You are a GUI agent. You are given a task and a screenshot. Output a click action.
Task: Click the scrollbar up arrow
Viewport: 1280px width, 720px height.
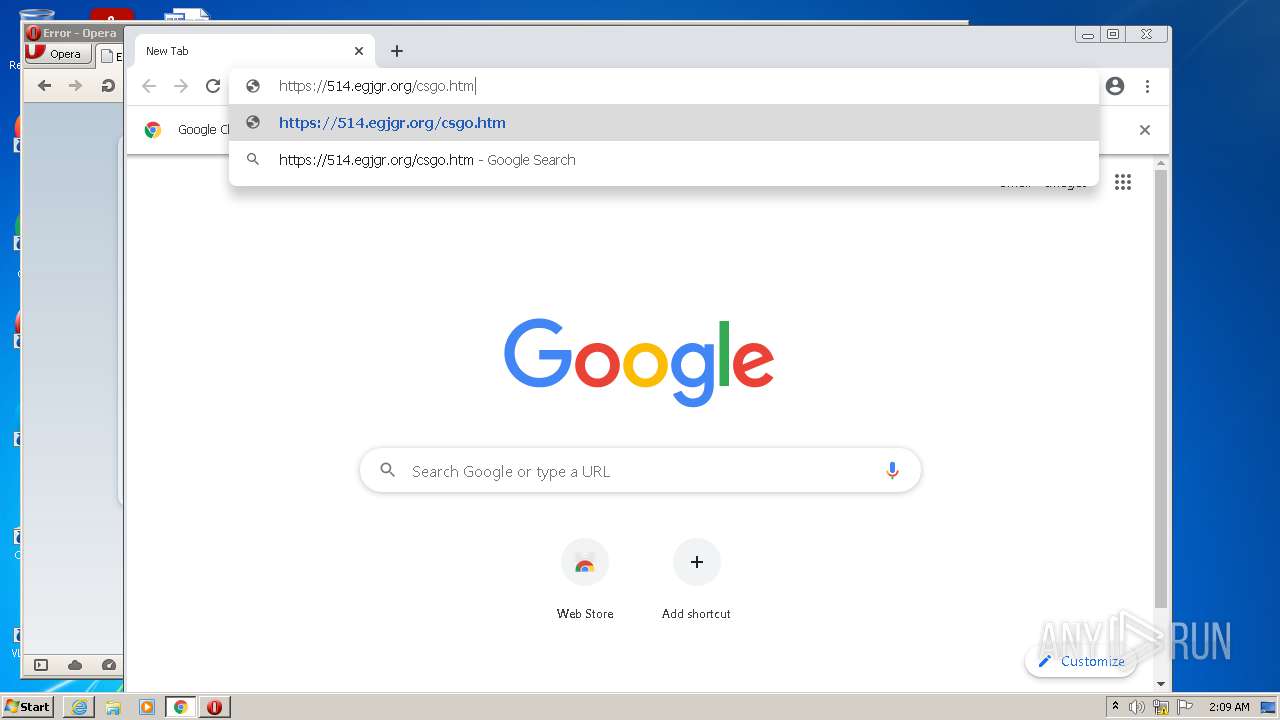point(1161,162)
